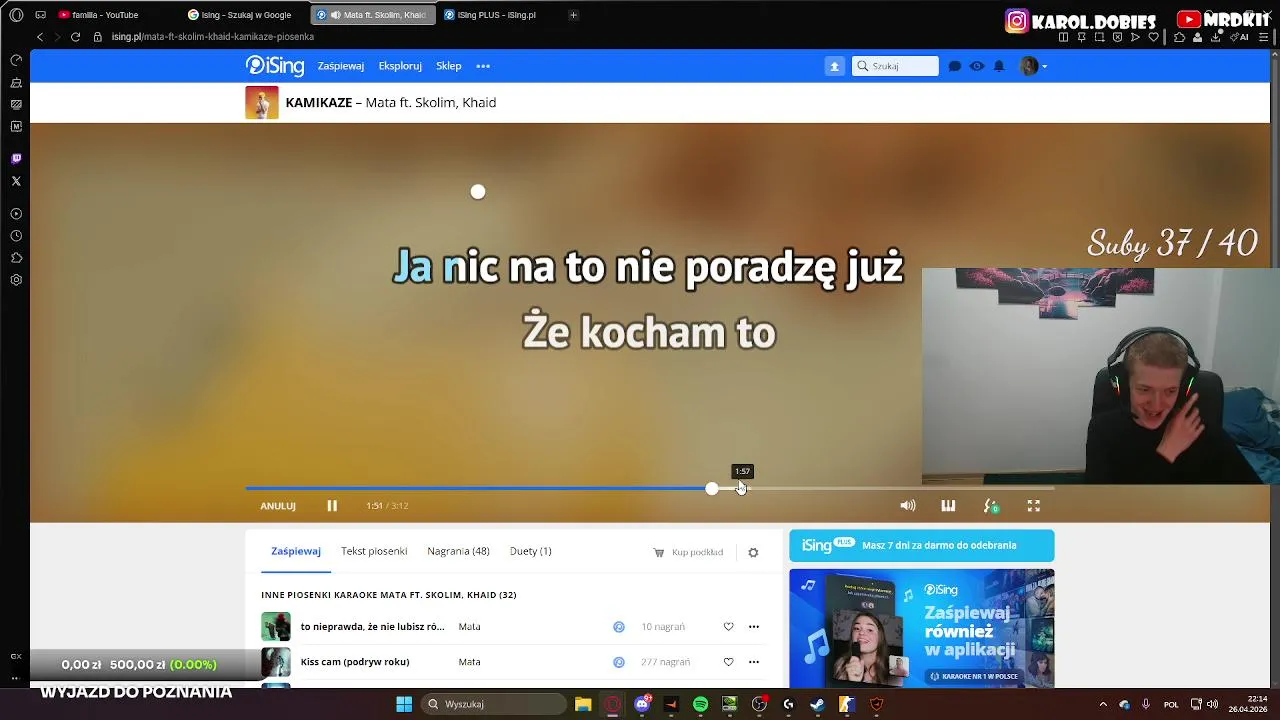Switch to iSing PLUS - iSing.pl tab
The height and width of the screenshot is (720, 1280).
(x=497, y=15)
